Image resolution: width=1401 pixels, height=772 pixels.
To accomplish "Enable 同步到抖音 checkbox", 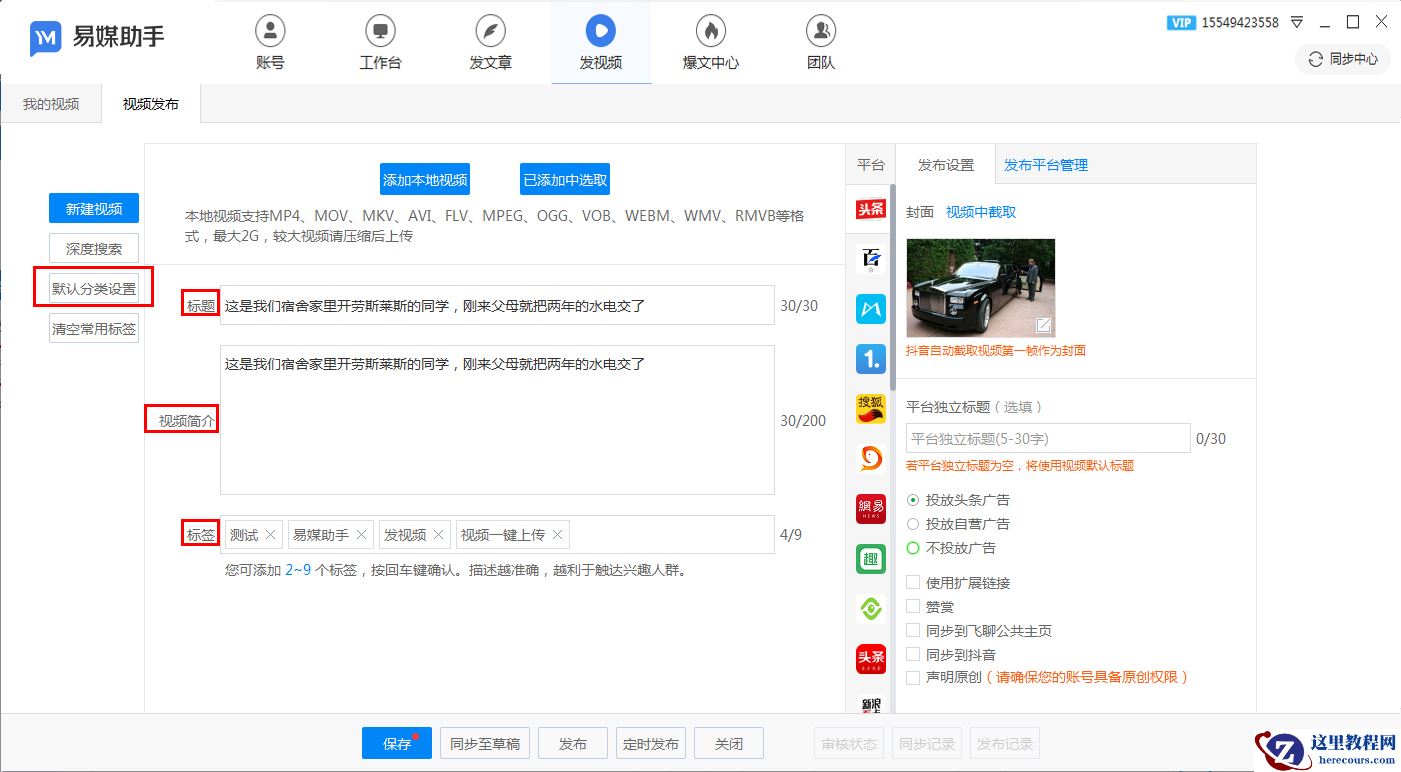I will pos(913,654).
